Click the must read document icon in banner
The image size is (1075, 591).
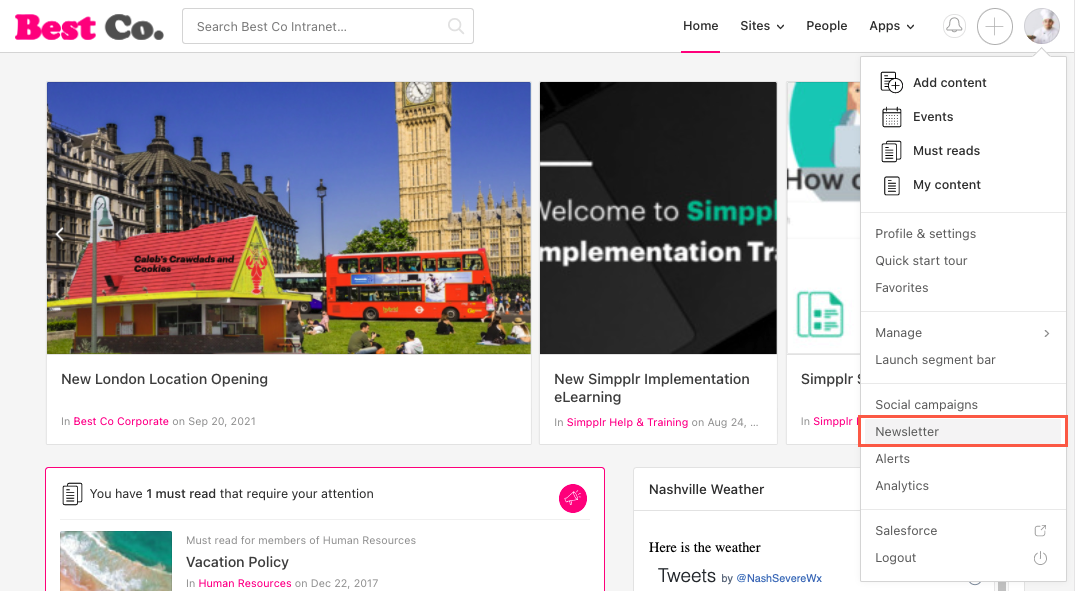click(72, 494)
